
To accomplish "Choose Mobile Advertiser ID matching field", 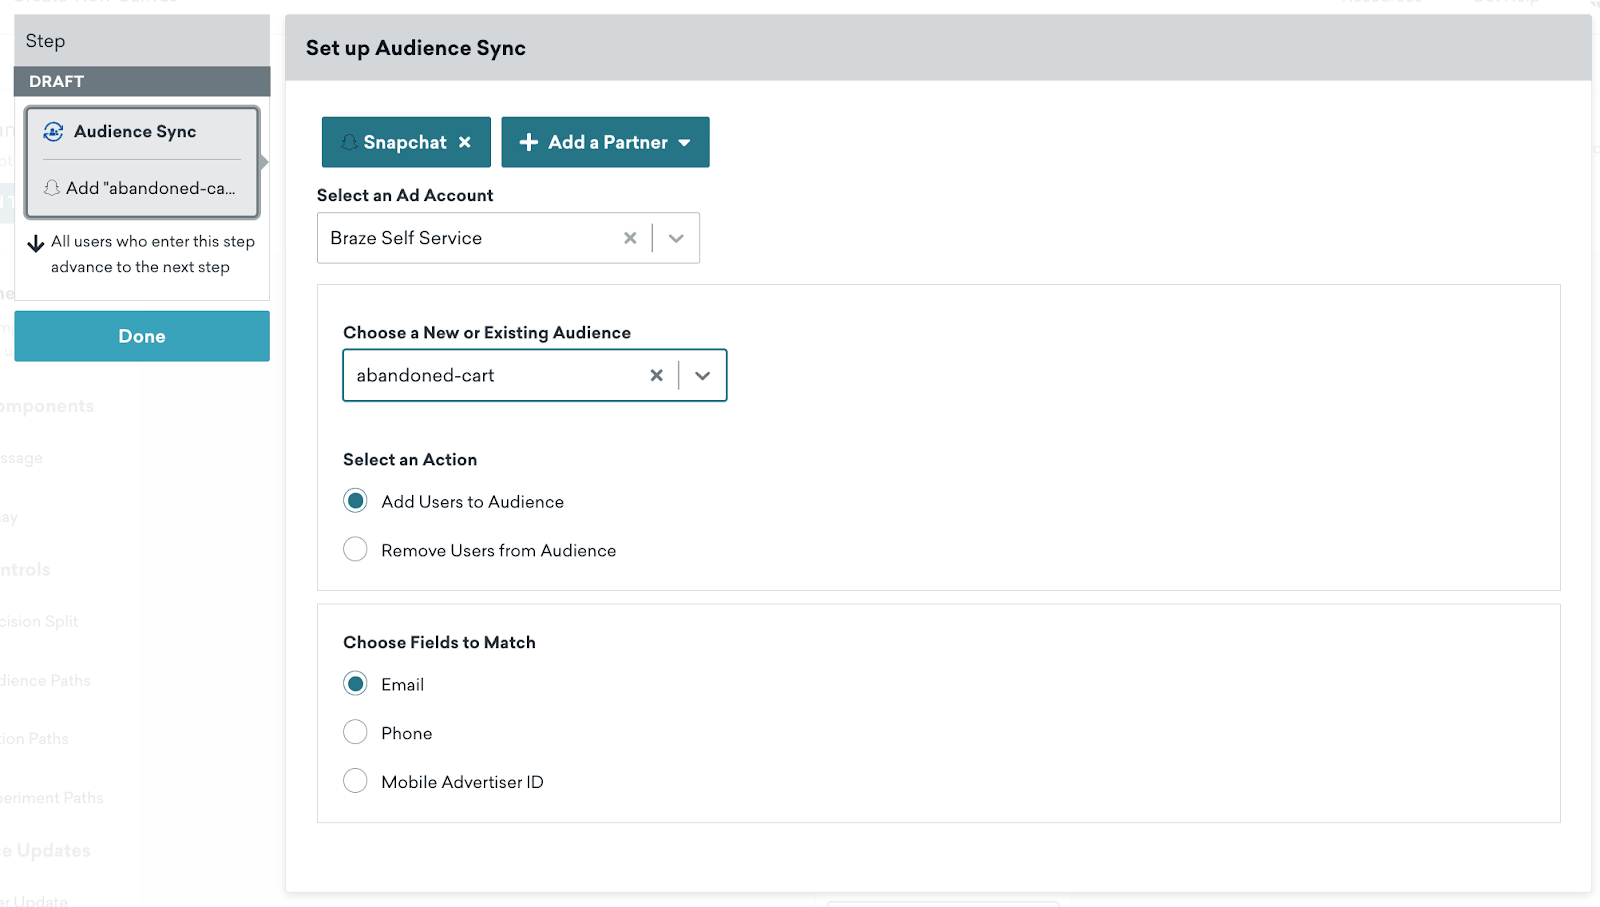I will pyautogui.click(x=355, y=781).
